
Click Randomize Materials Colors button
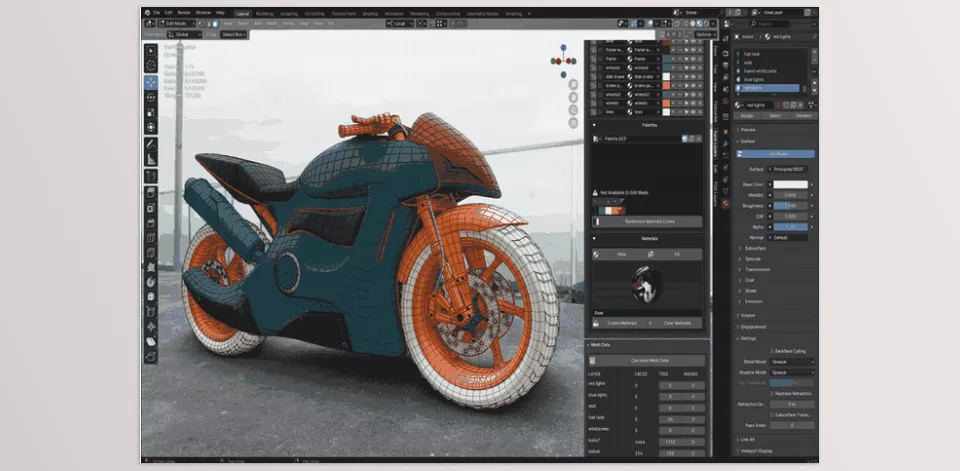tap(648, 221)
